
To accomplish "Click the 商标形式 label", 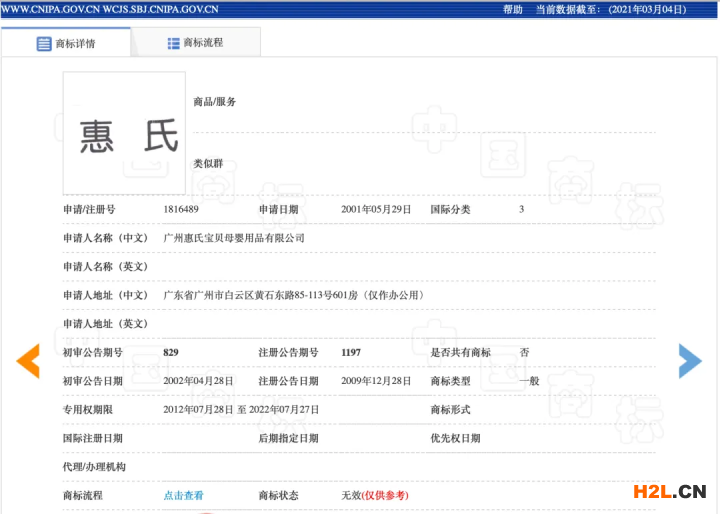I will pos(450,409).
